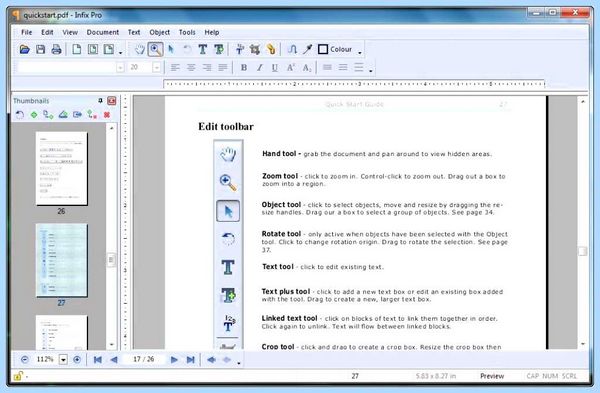Open the font name dropdown
The image size is (600, 393).
pos(120,68)
